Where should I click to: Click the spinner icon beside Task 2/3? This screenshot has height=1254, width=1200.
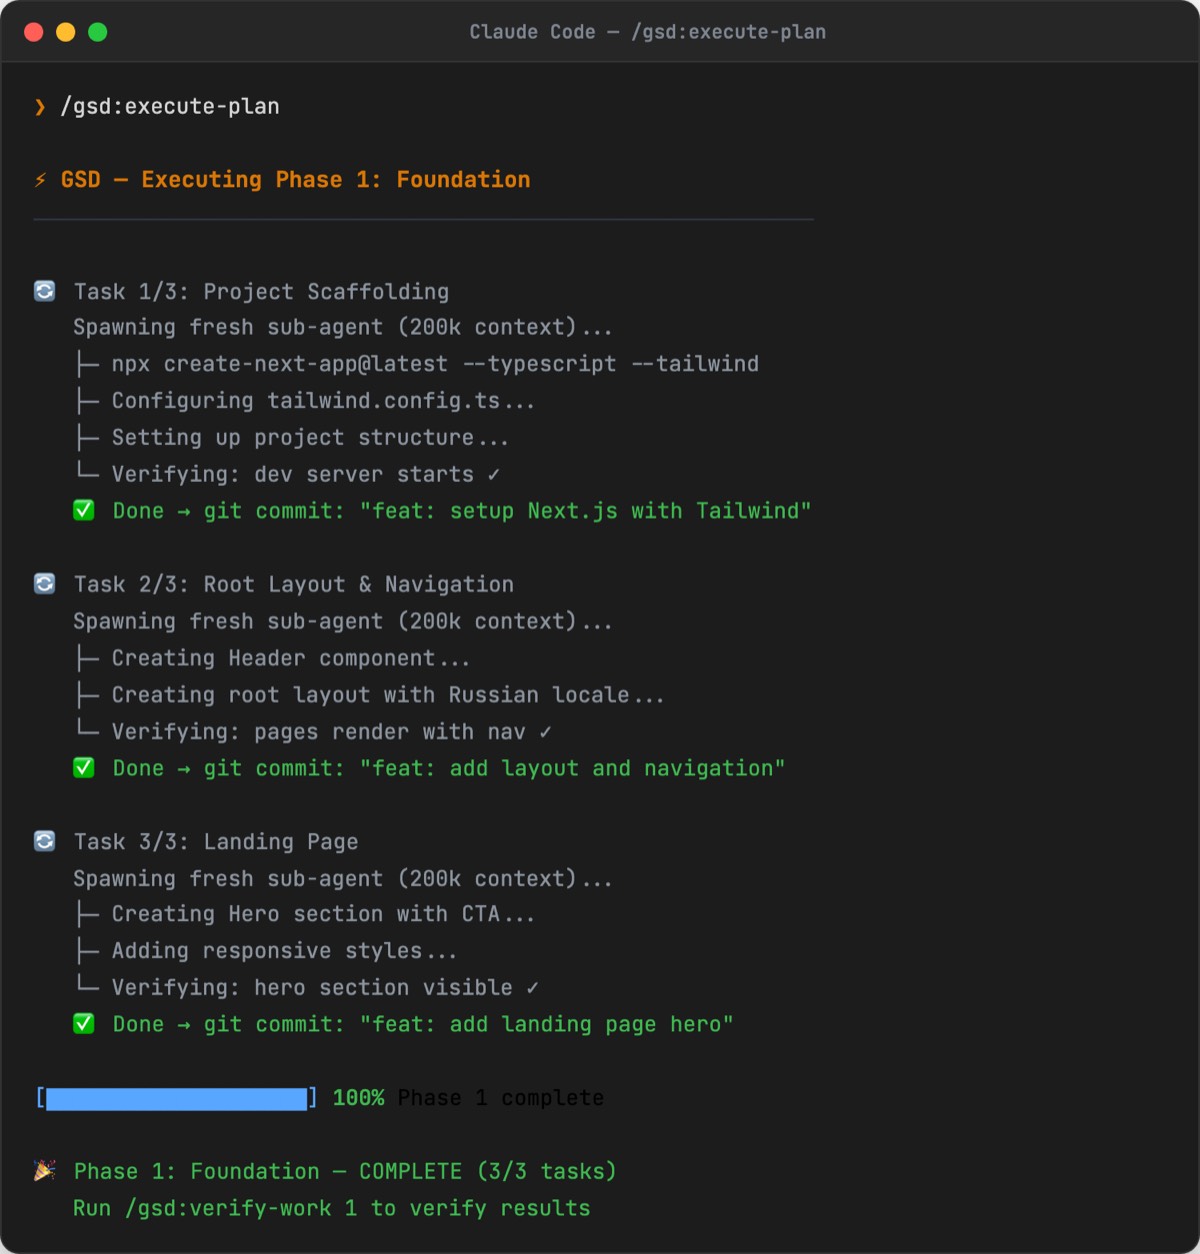click(44, 583)
